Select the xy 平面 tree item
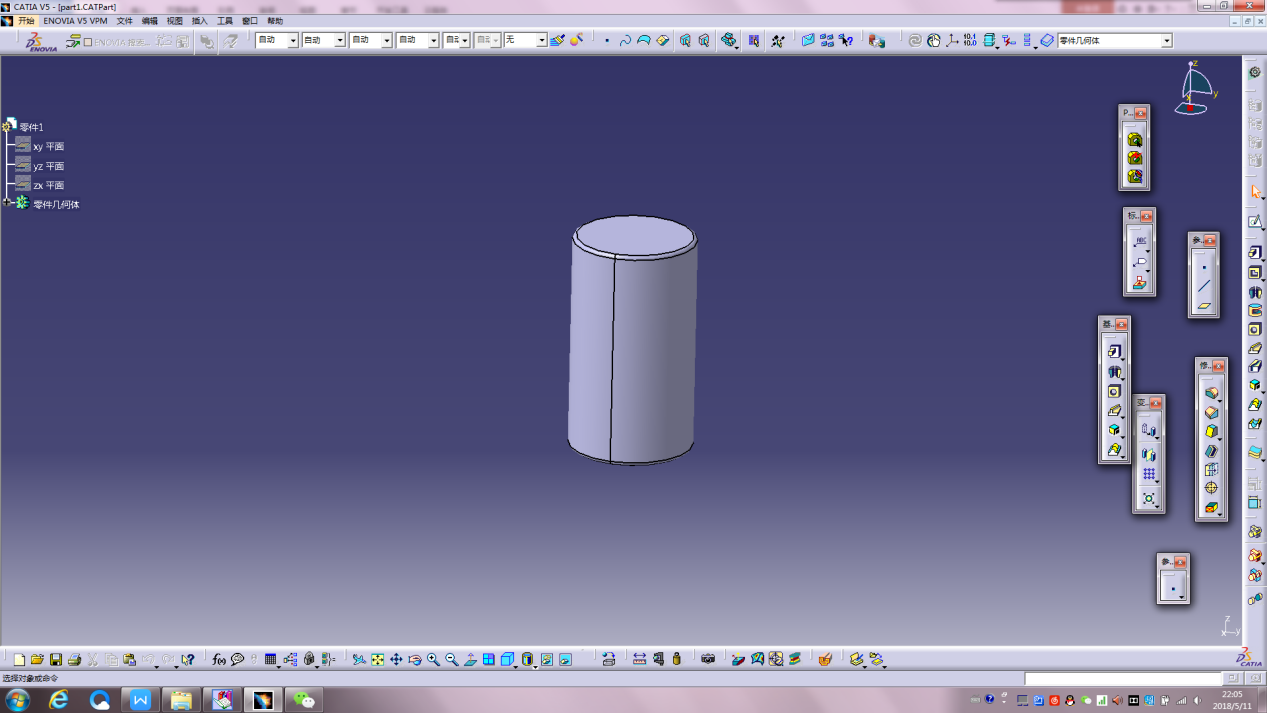Viewport: 1267px width, 713px height. point(48,147)
